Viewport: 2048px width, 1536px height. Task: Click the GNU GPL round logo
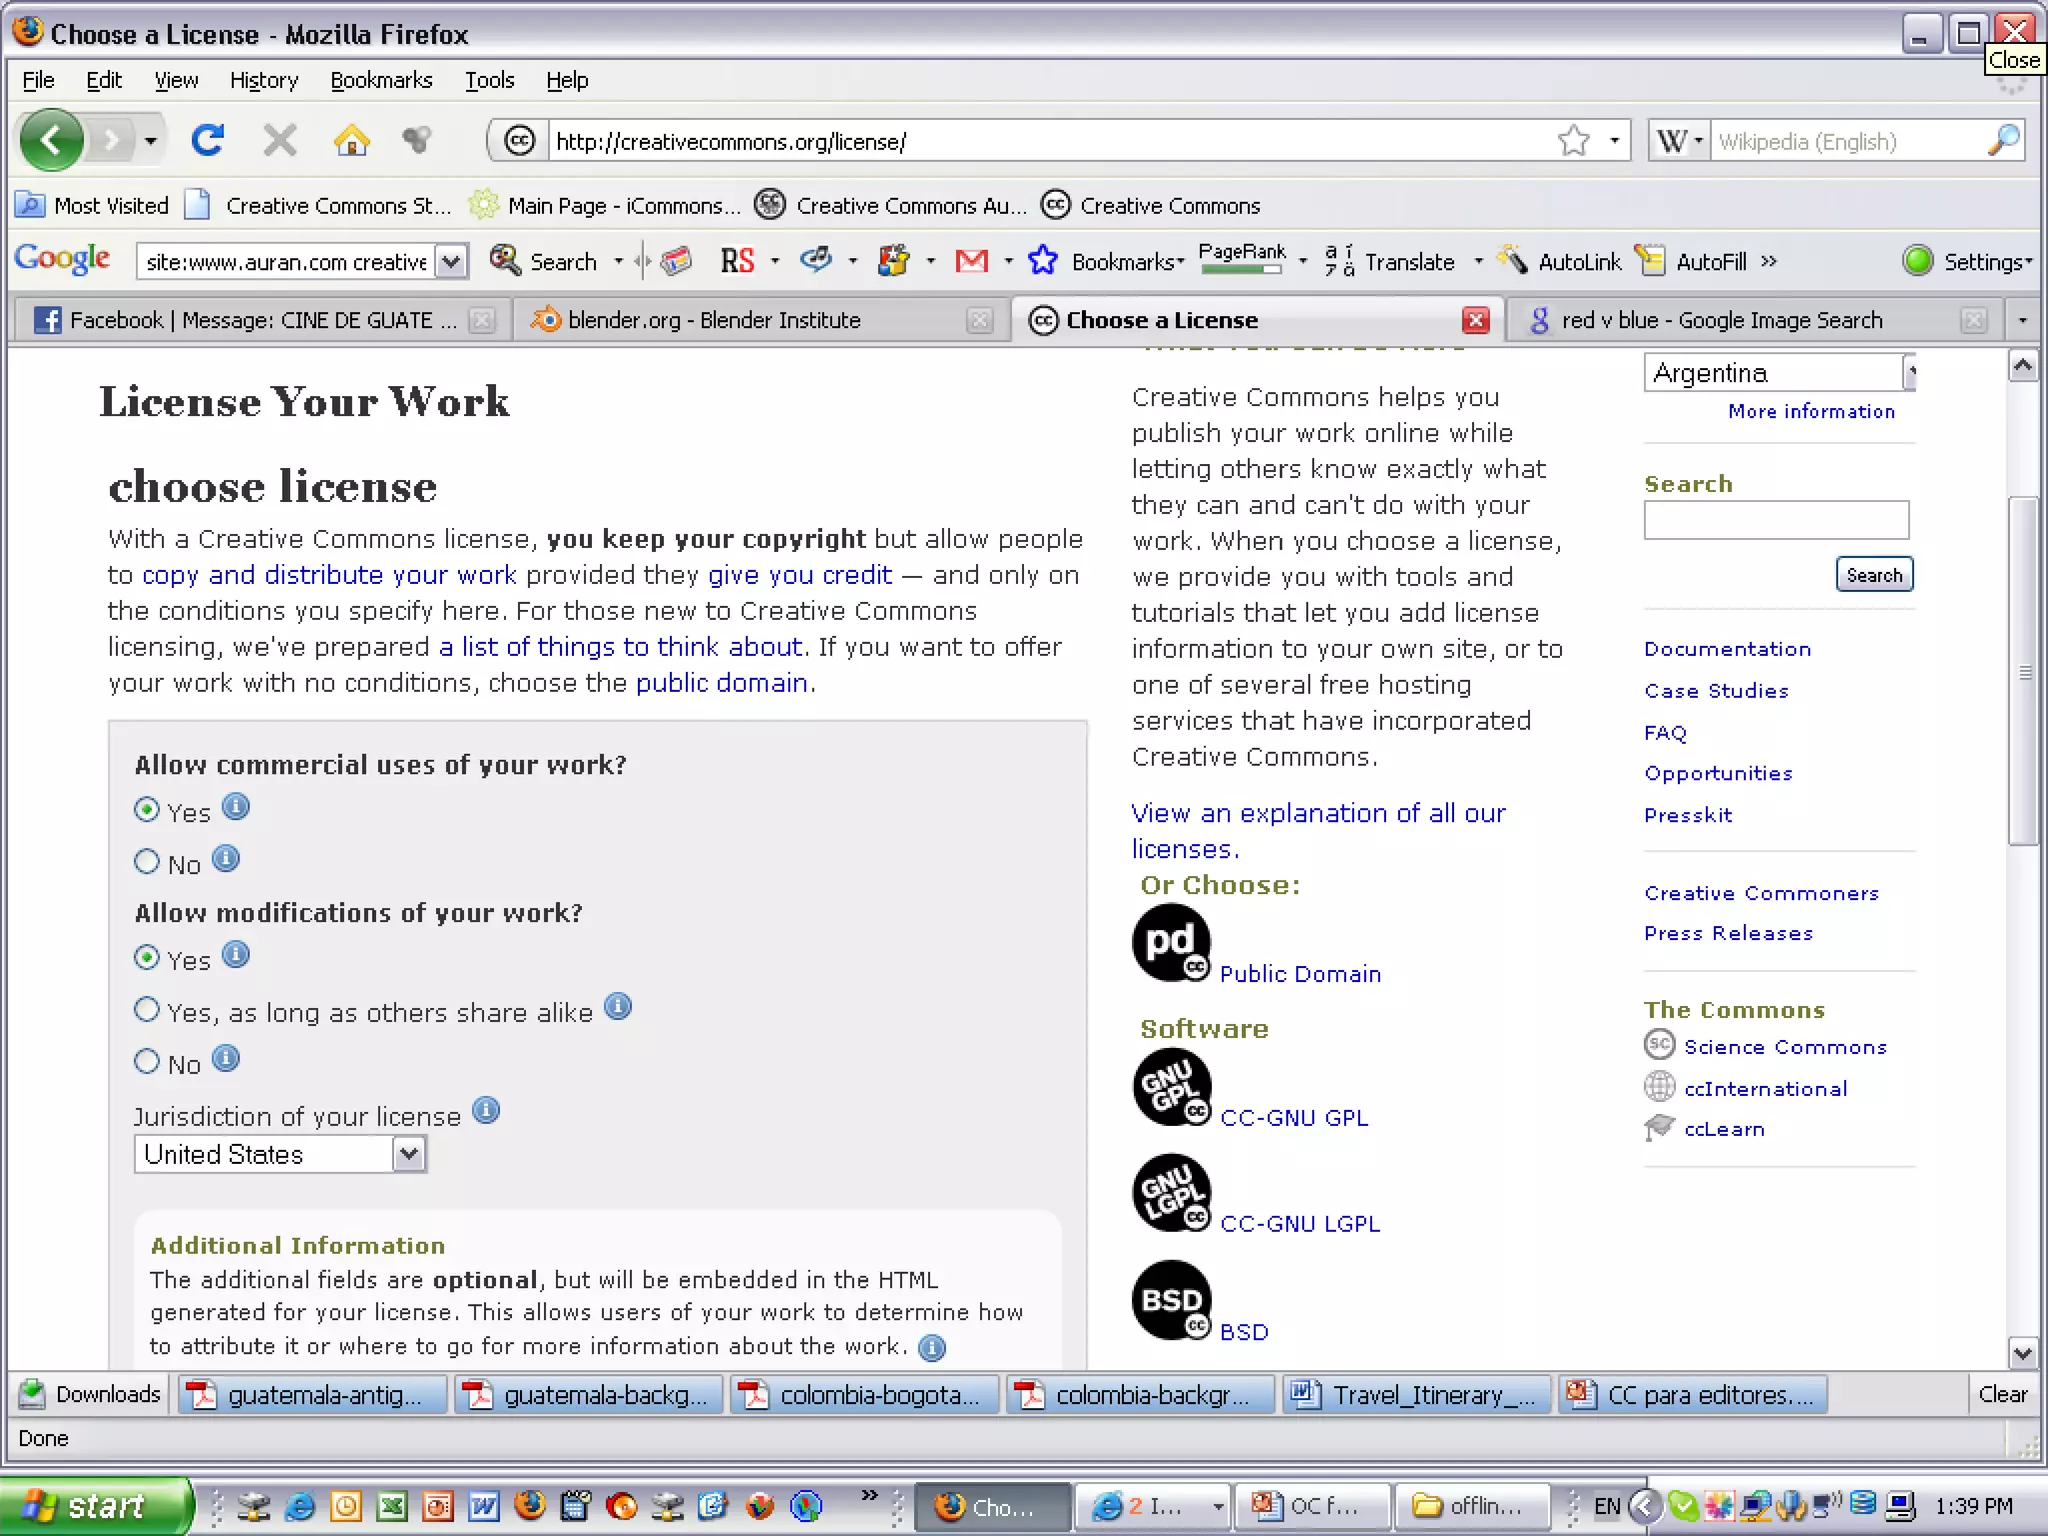[1171, 1087]
